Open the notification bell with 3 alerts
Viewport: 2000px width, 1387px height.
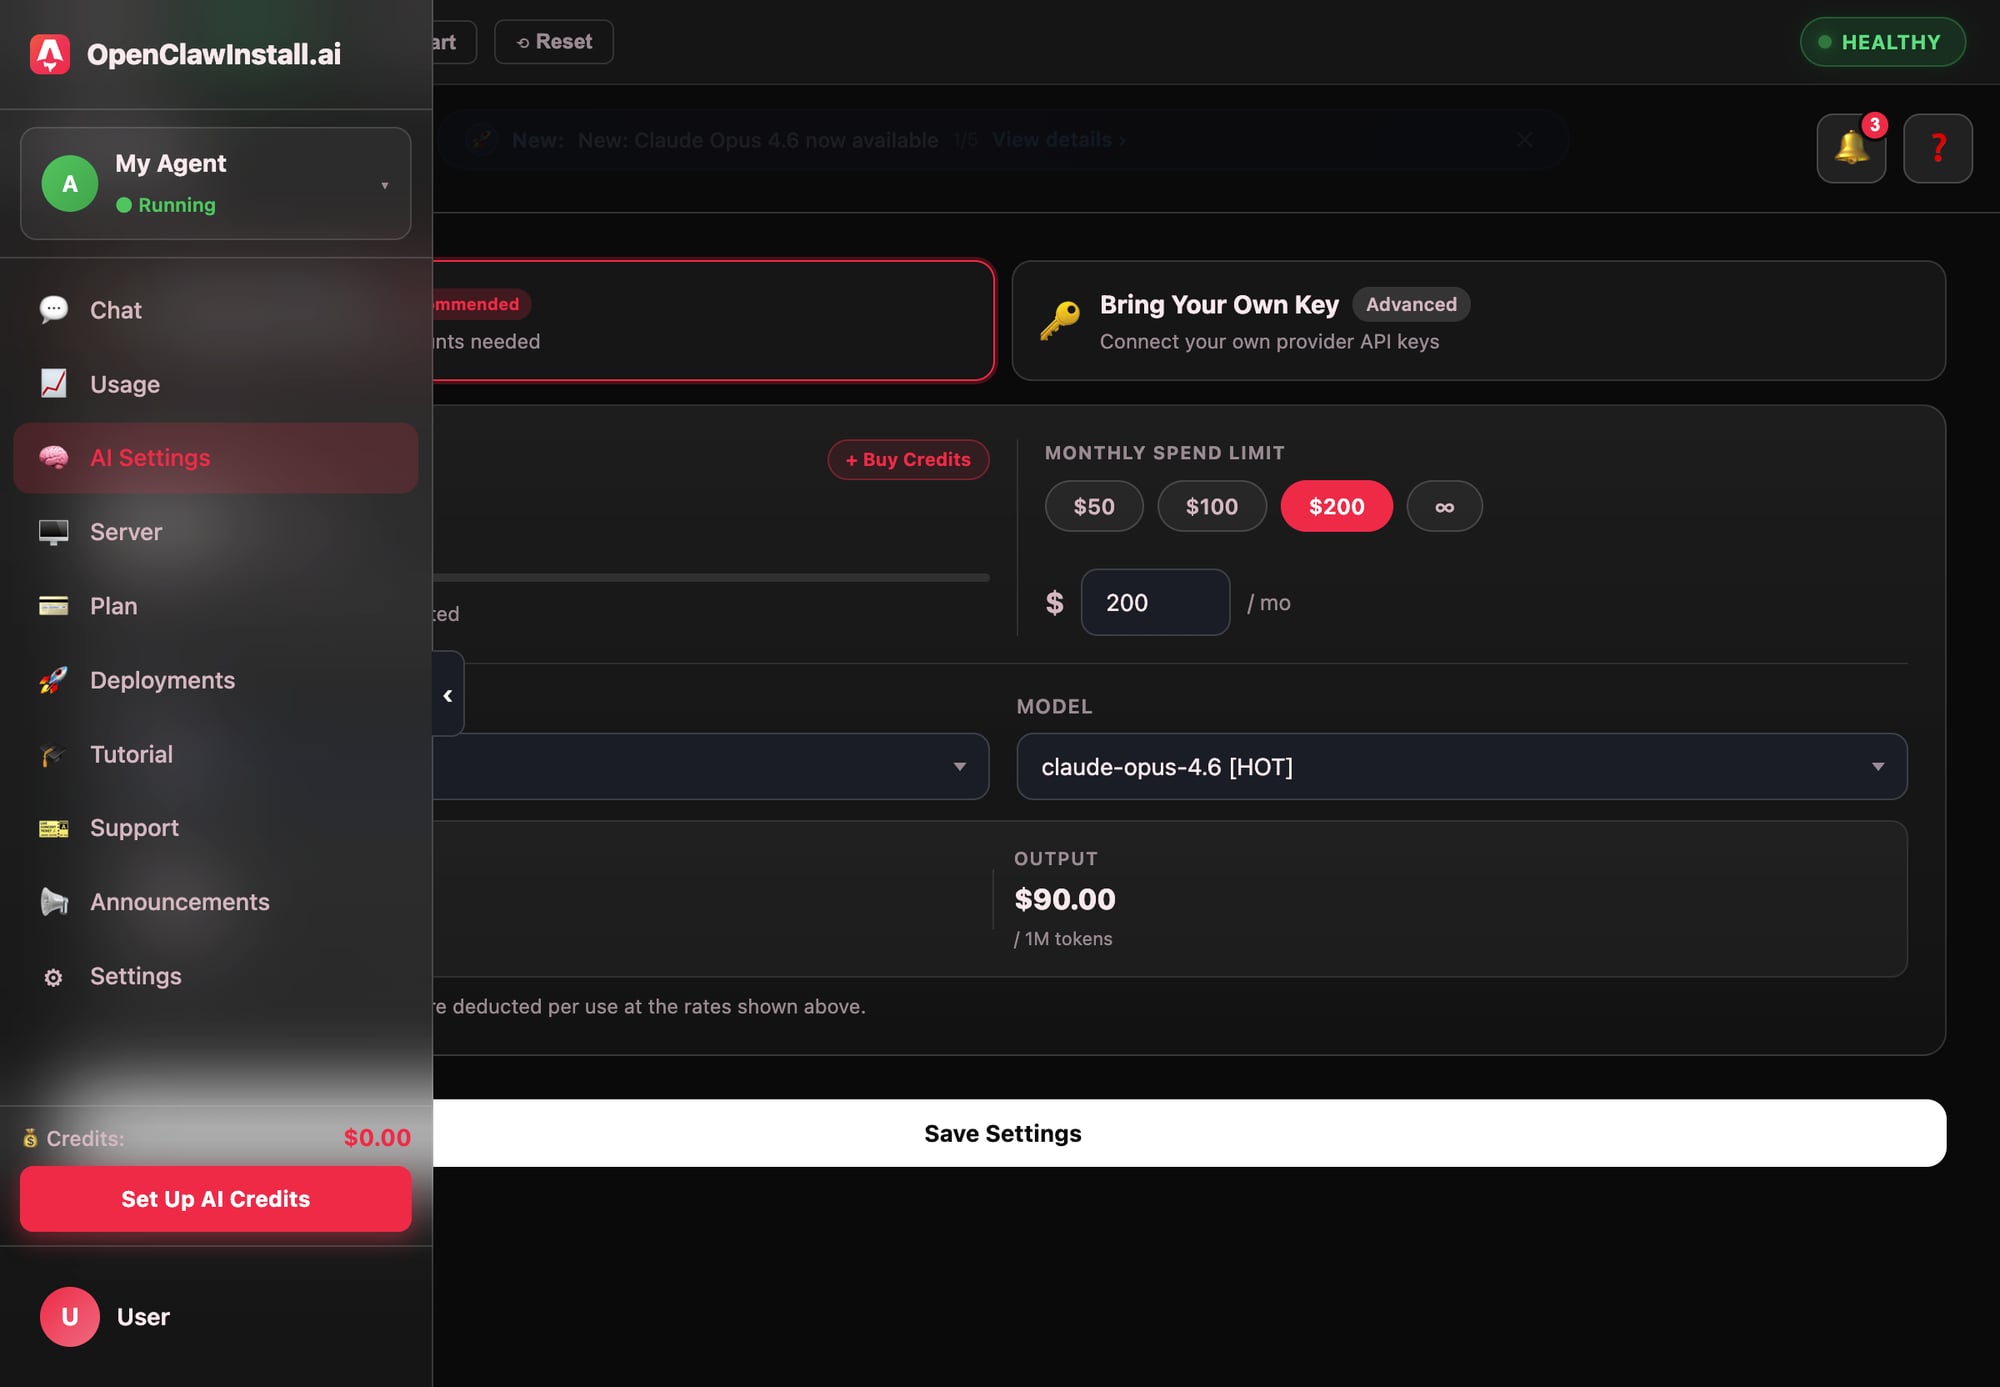pos(1851,148)
